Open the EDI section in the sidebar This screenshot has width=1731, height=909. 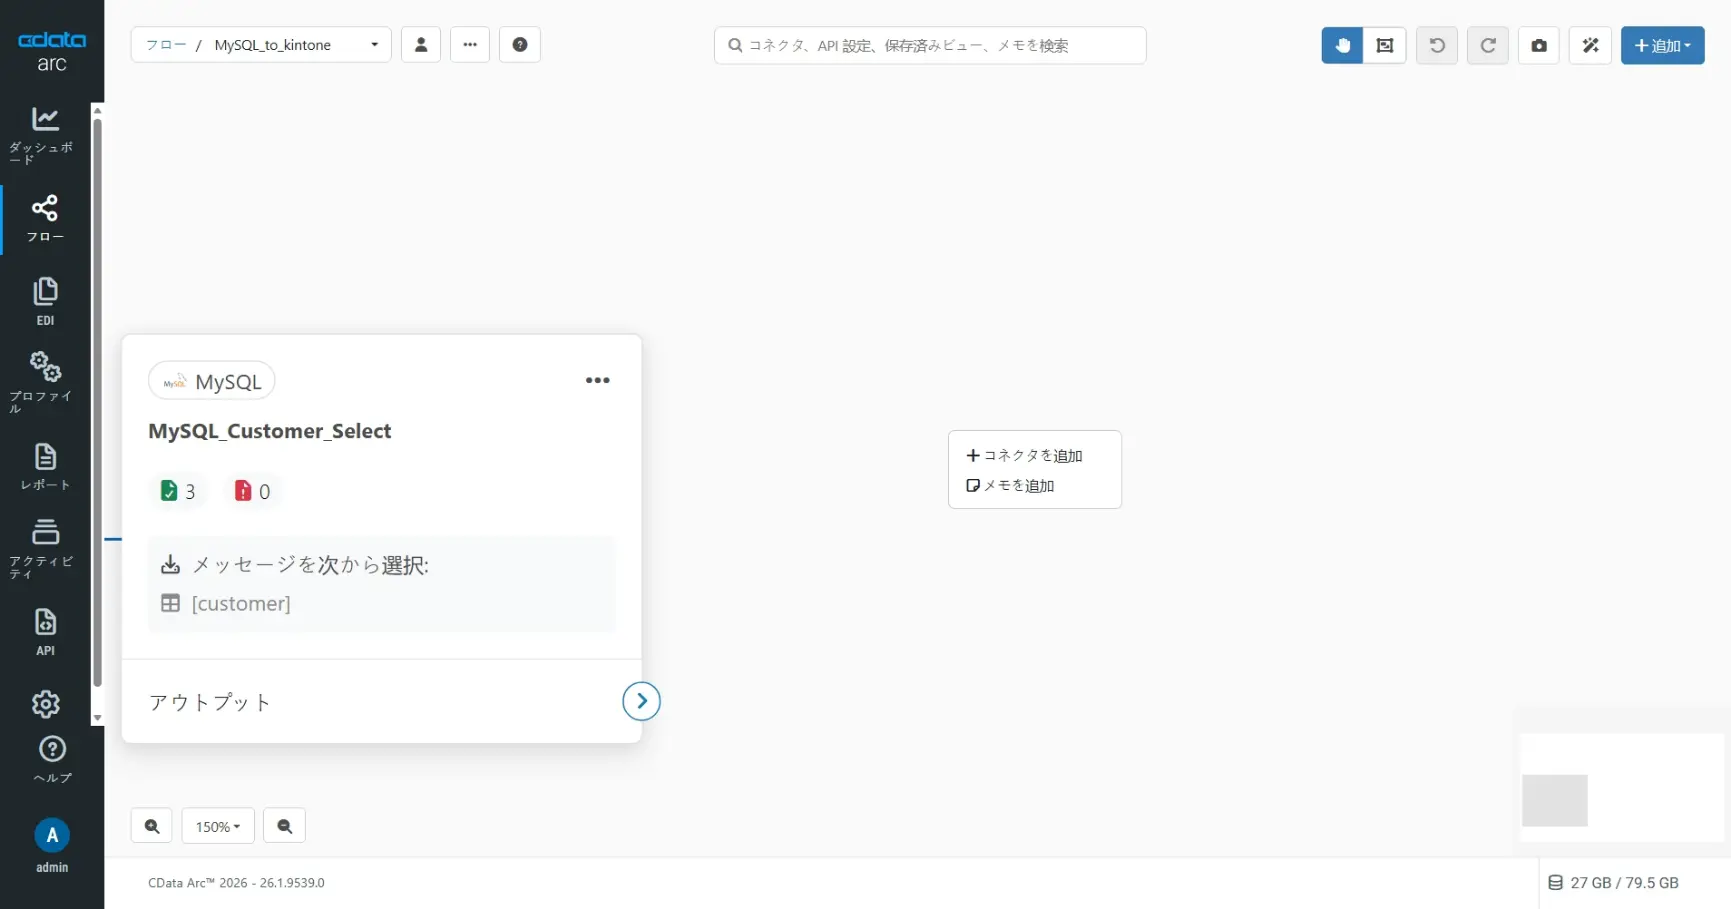[45, 301]
